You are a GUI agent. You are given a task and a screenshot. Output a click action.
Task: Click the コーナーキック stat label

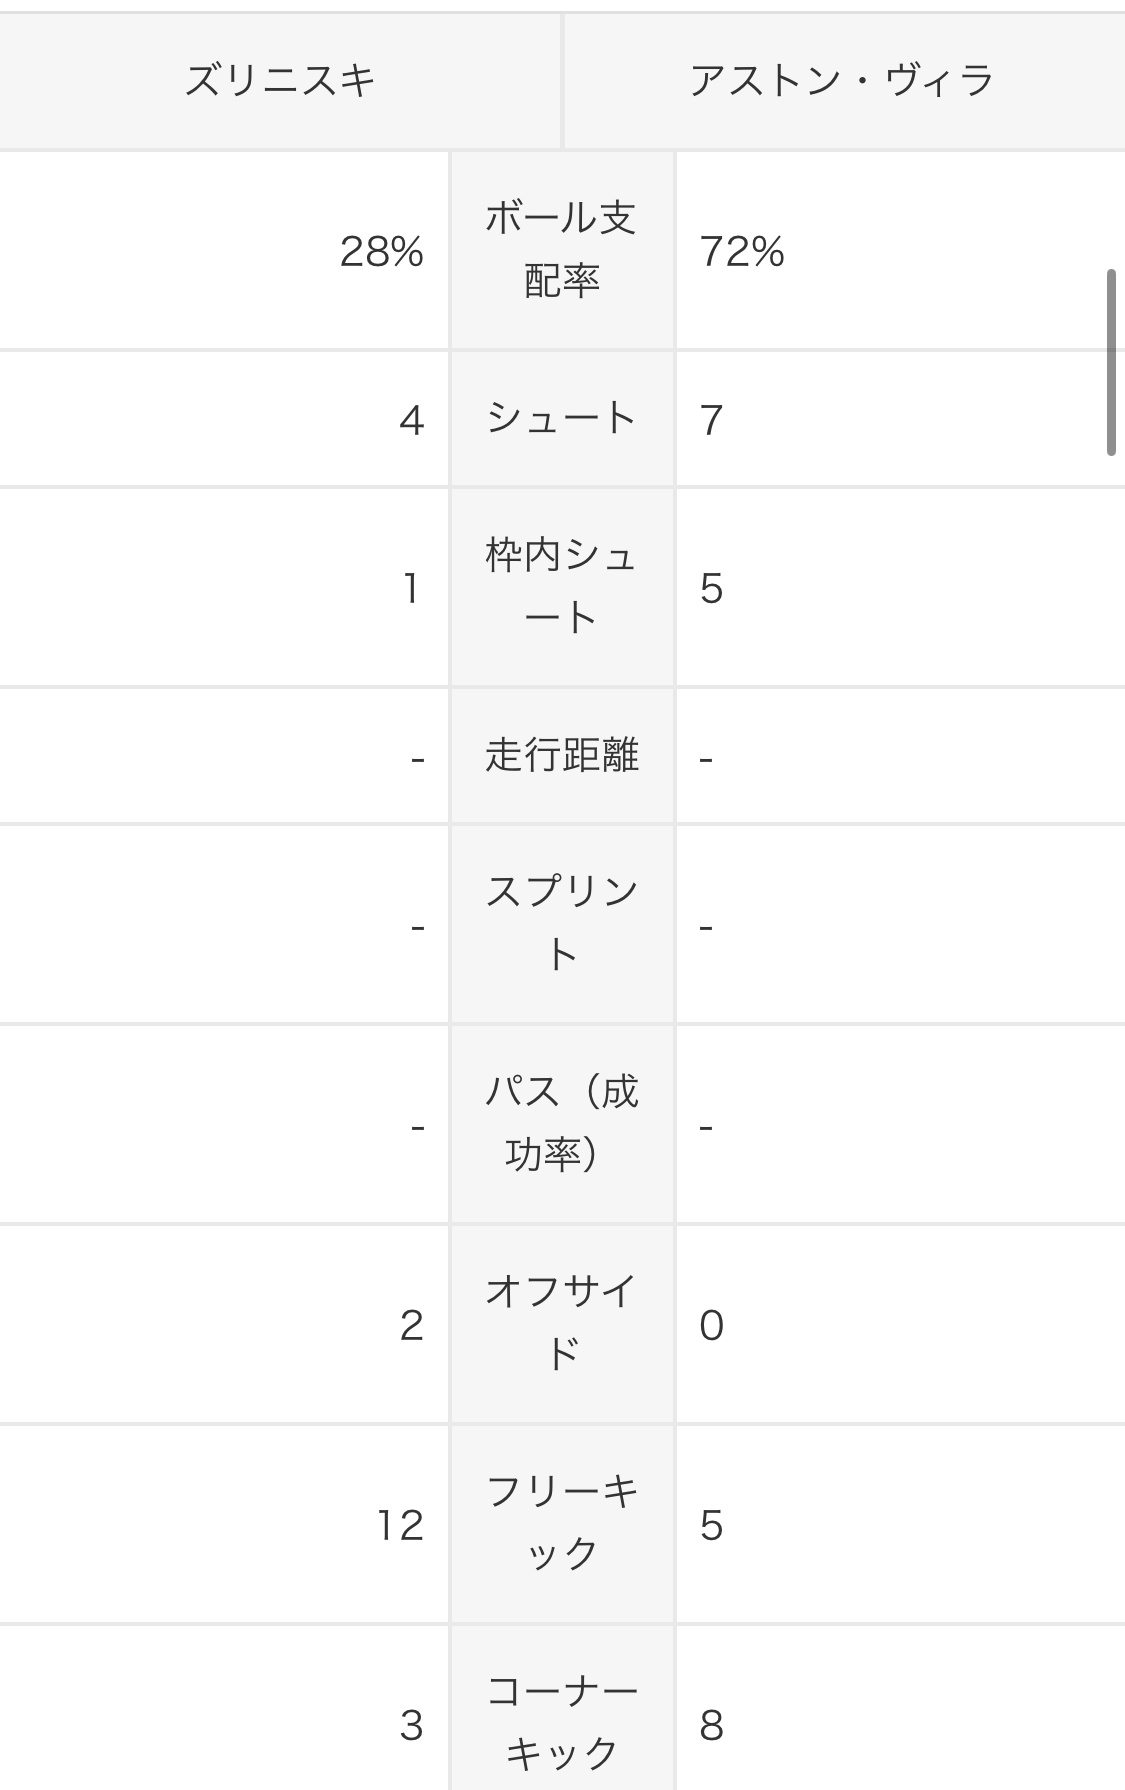(561, 1723)
